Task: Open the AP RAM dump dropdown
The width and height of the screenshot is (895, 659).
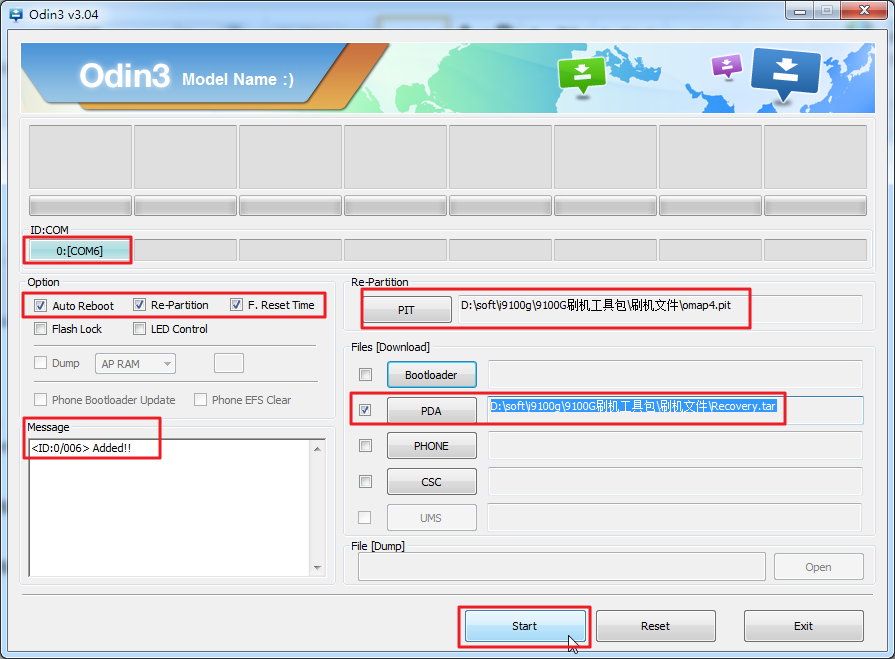Action: tap(135, 363)
